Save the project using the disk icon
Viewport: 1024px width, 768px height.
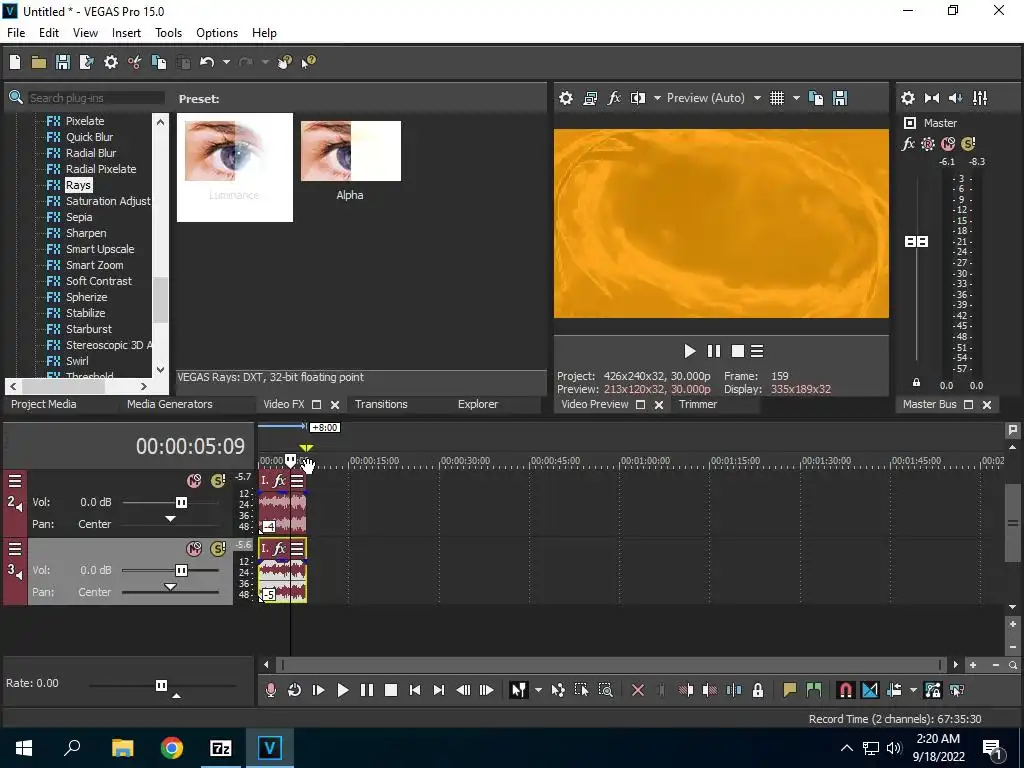click(63, 62)
